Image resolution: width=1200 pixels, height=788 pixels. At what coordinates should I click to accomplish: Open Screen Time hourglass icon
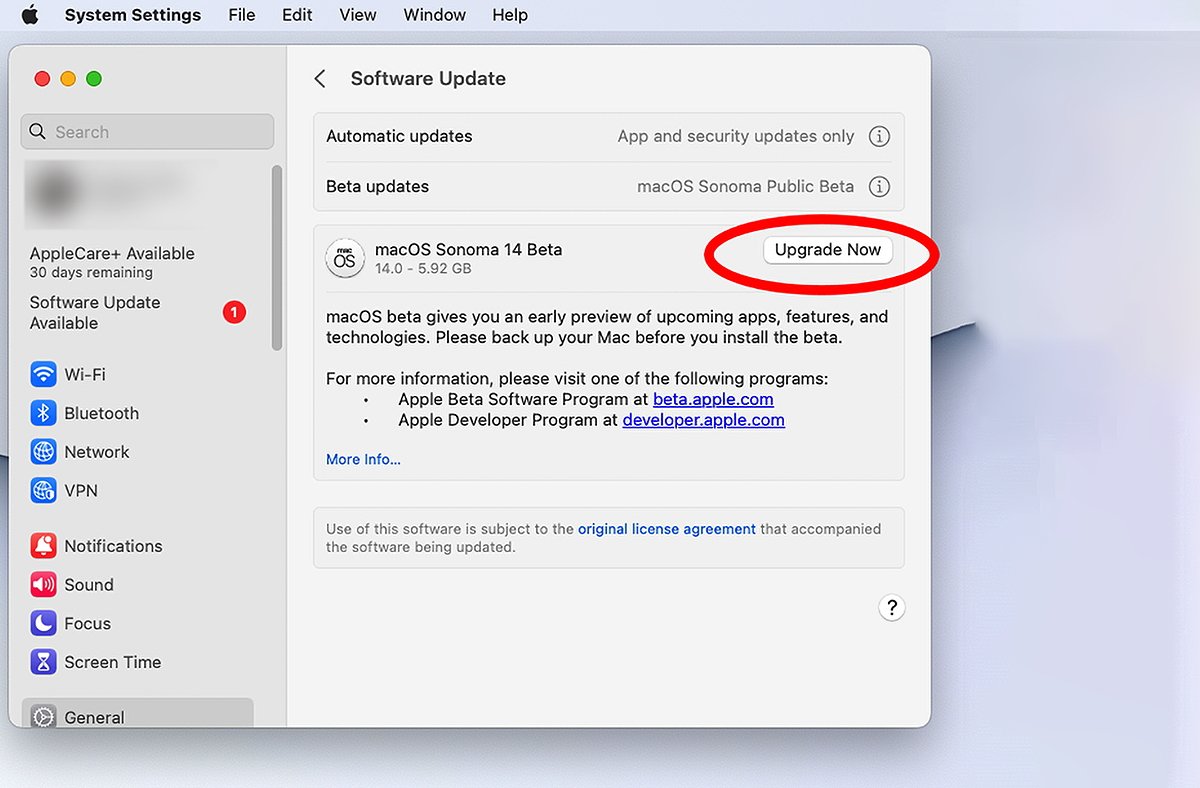tap(43, 662)
